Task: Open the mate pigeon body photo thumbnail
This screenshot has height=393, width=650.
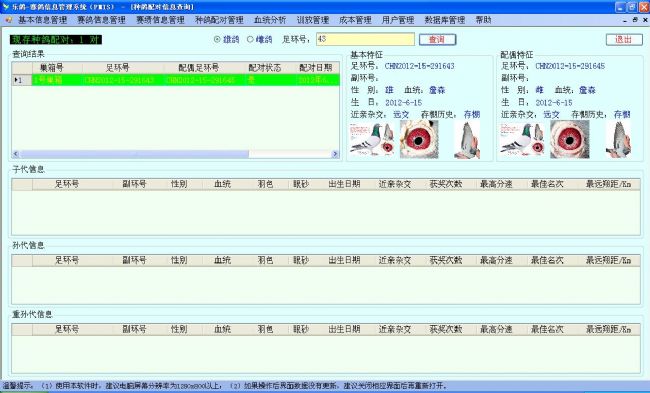Action: [x=522, y=139]
